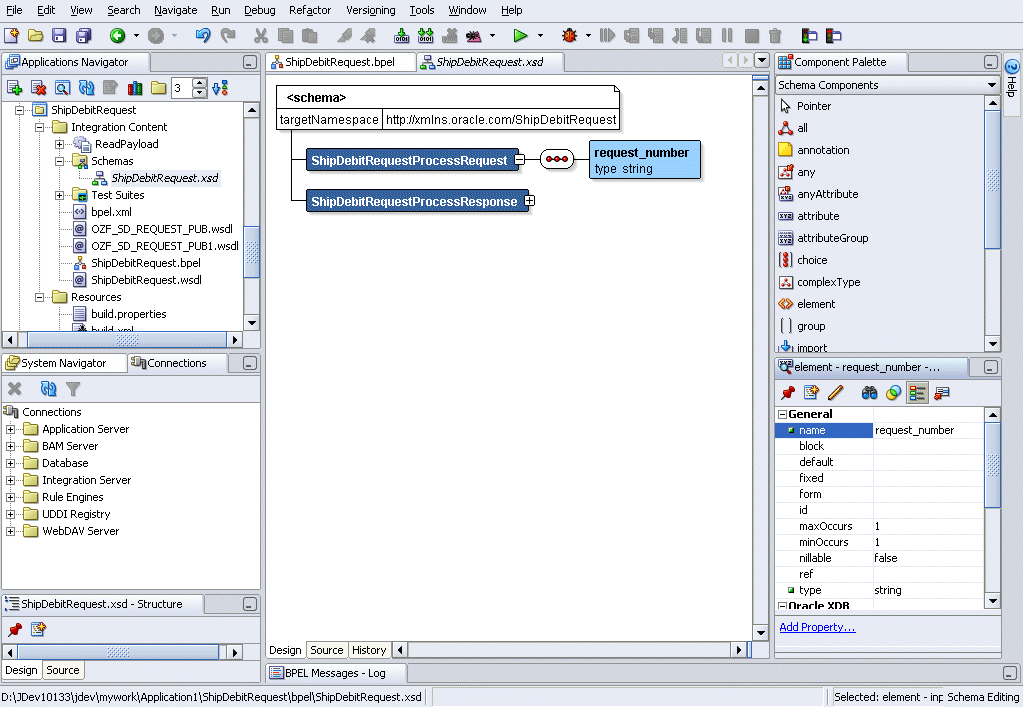The image size is (1023, 707).
Task: Click the maxOccurs value field
Action: click(x=927, y=526)
